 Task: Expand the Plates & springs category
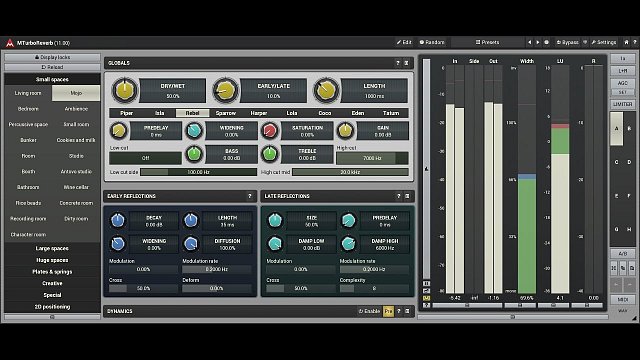(x=52, y=271)
